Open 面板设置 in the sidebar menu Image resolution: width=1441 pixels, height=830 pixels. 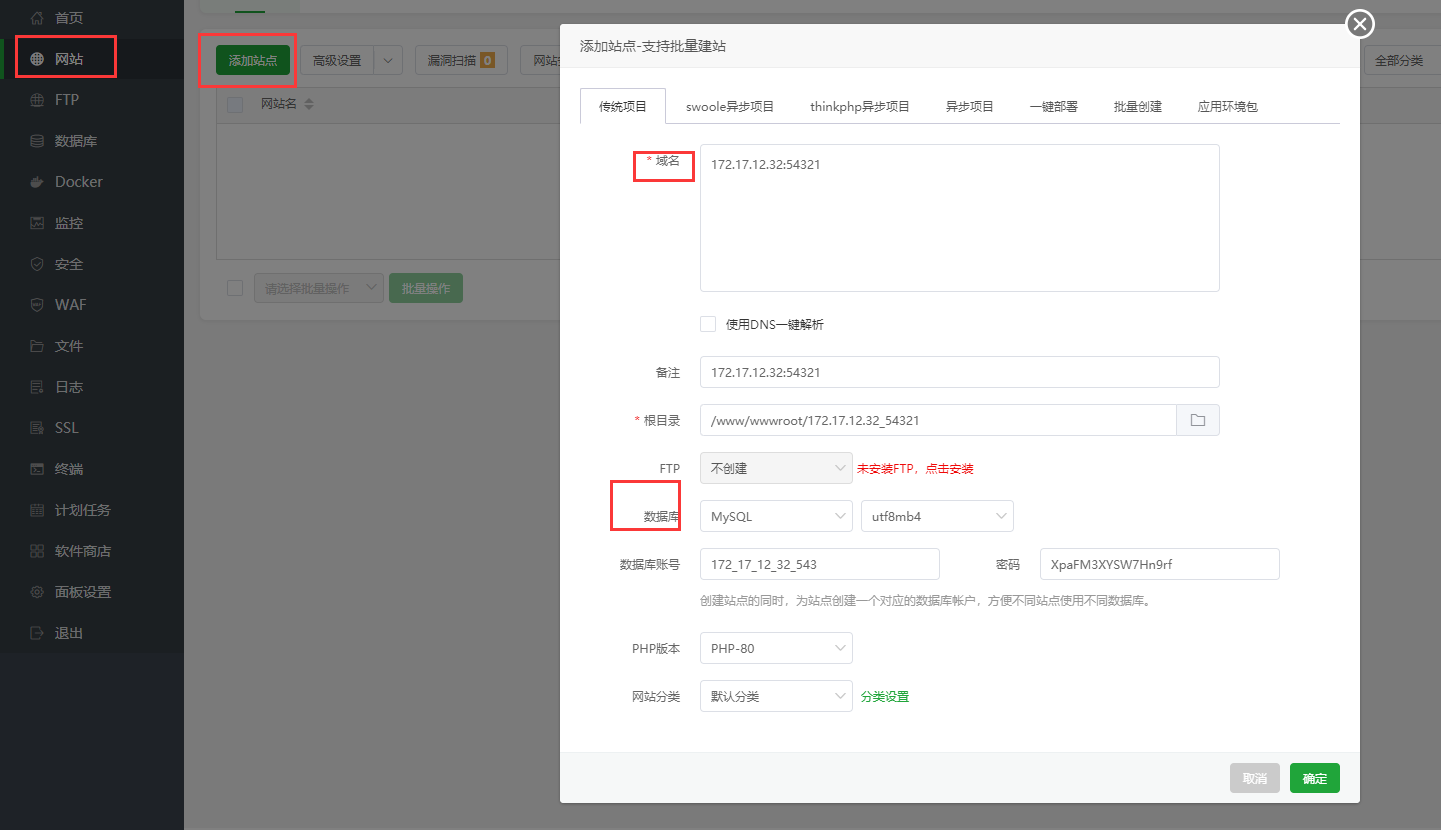[83, 592]
